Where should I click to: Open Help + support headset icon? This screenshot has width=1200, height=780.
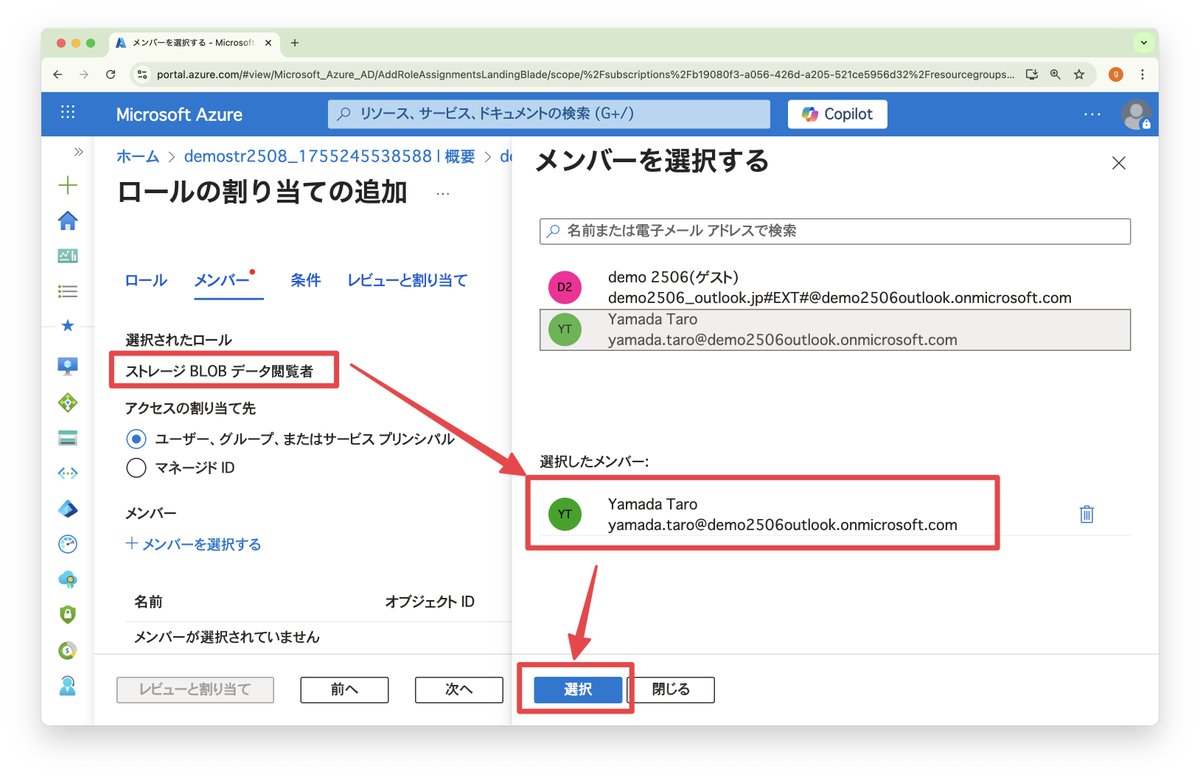point(67,686)
